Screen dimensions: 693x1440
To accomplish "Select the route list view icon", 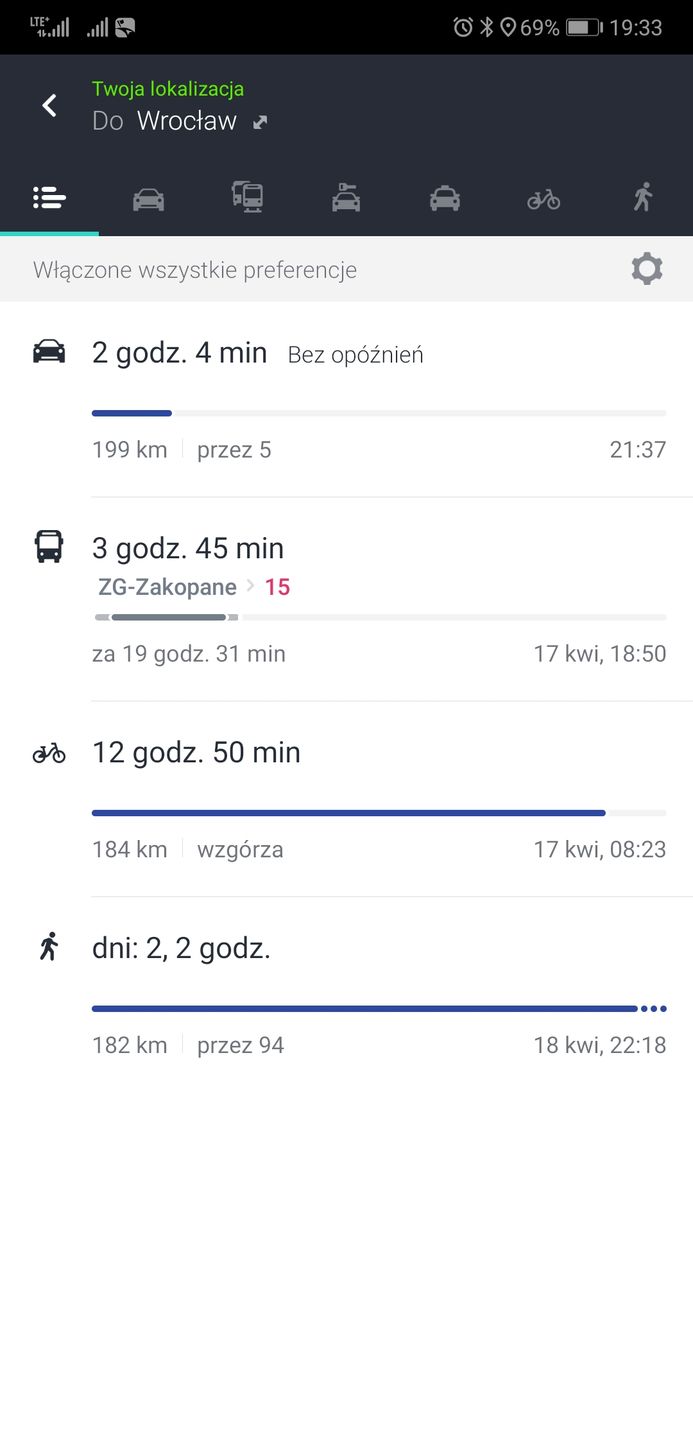I will pyautogui.click(x=49, y=199).
